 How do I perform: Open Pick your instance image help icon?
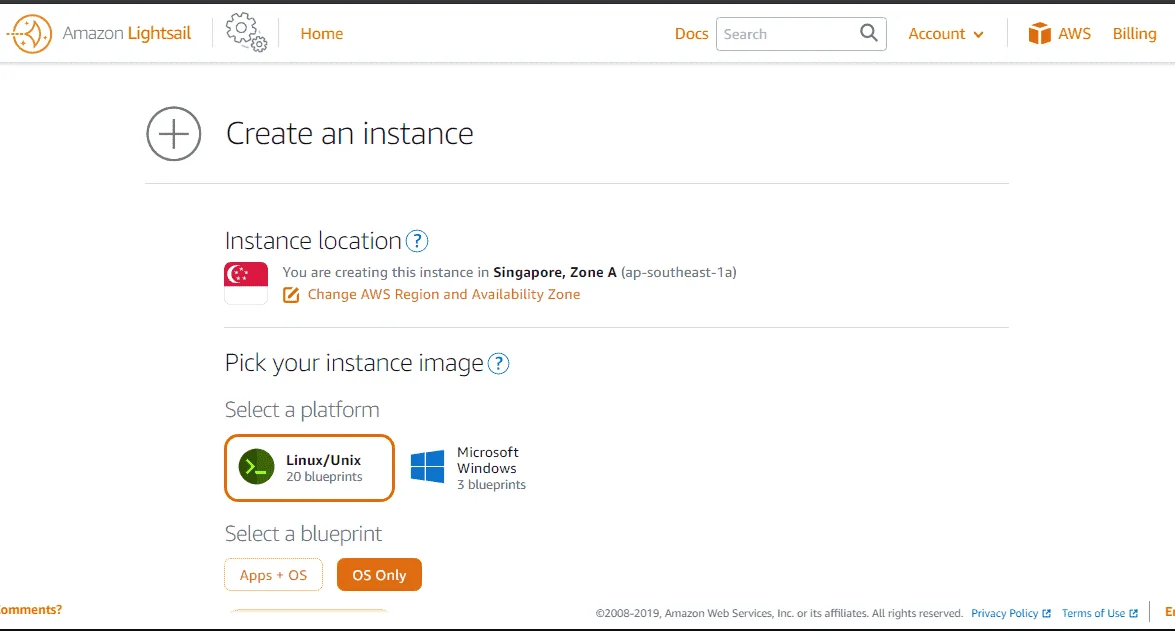pos(498,363)
